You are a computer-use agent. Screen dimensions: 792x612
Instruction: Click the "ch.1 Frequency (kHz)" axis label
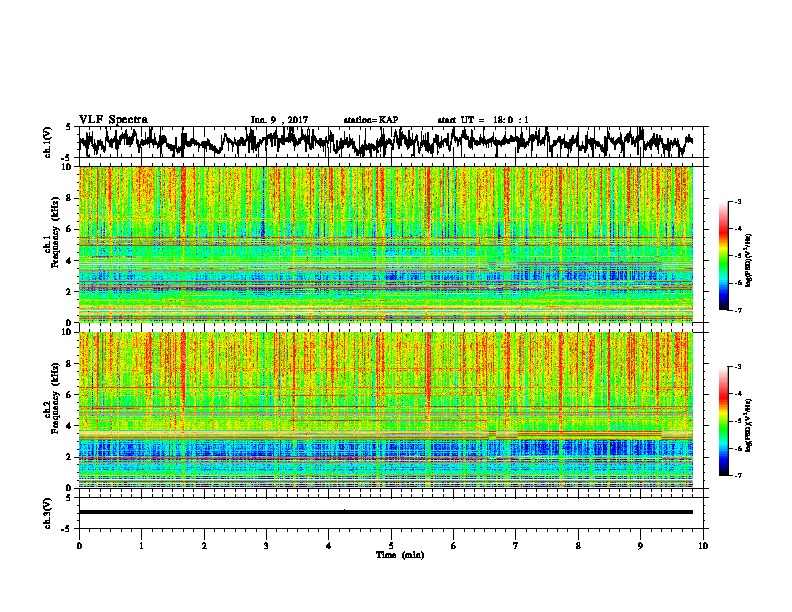coord(51,233)
